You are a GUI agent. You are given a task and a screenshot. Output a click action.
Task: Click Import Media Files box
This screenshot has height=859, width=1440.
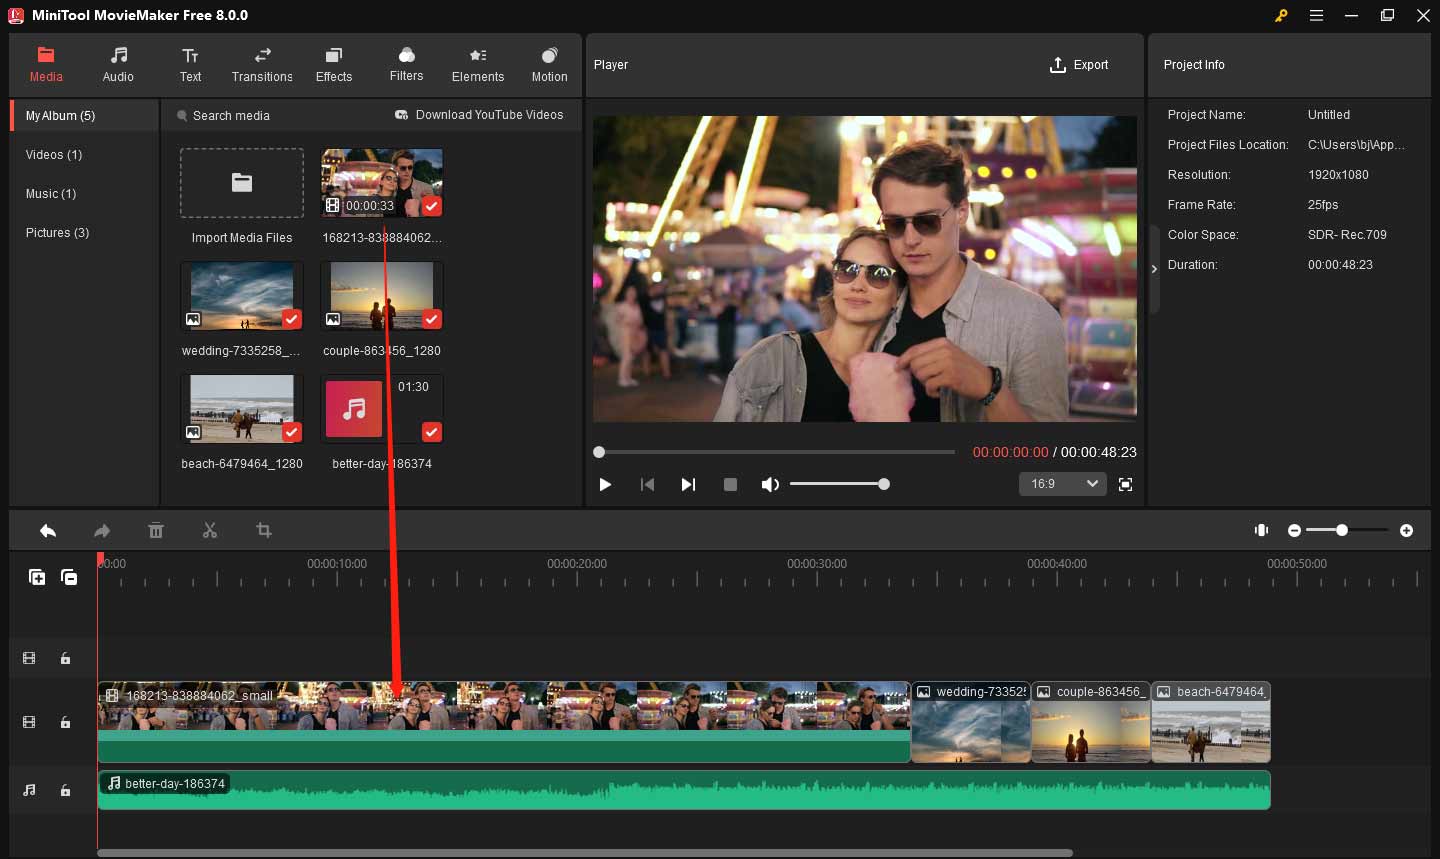coord(242,183)
